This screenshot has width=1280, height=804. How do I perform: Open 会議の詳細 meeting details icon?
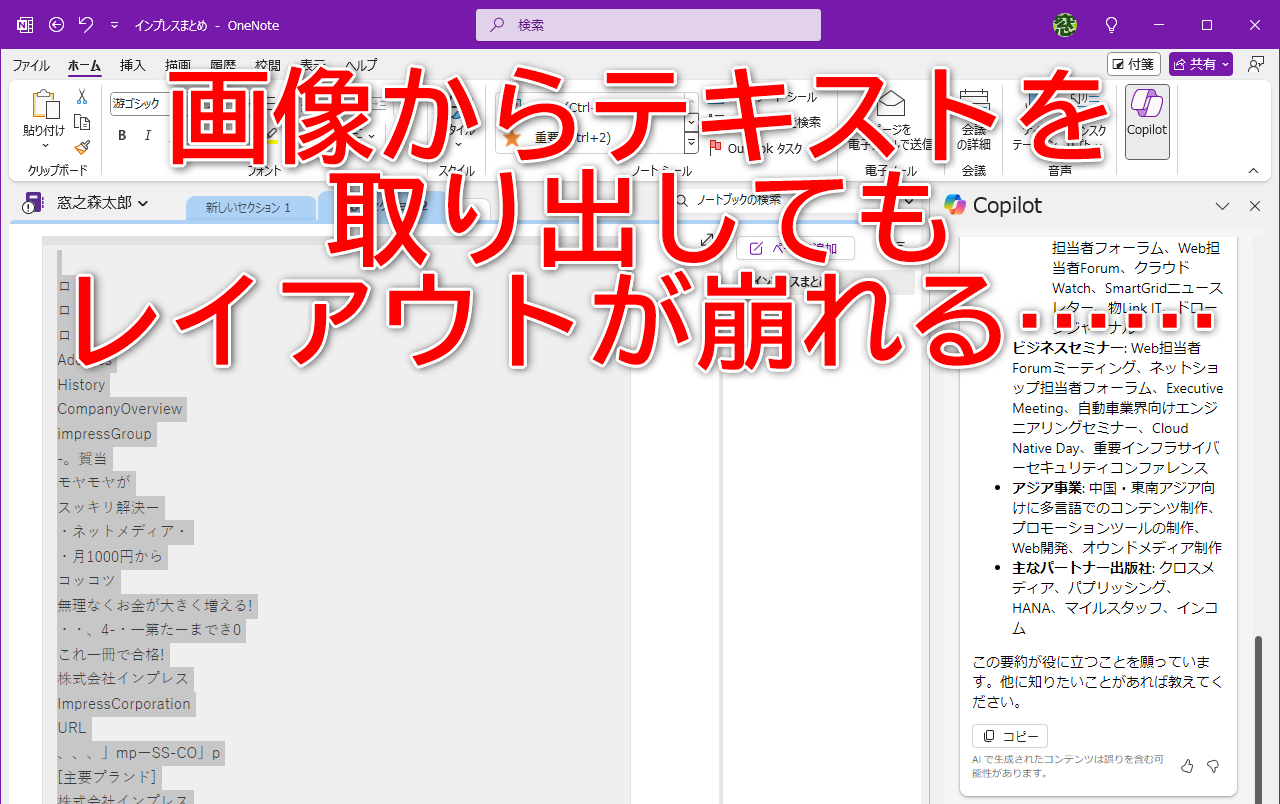(x=975, y=115)
